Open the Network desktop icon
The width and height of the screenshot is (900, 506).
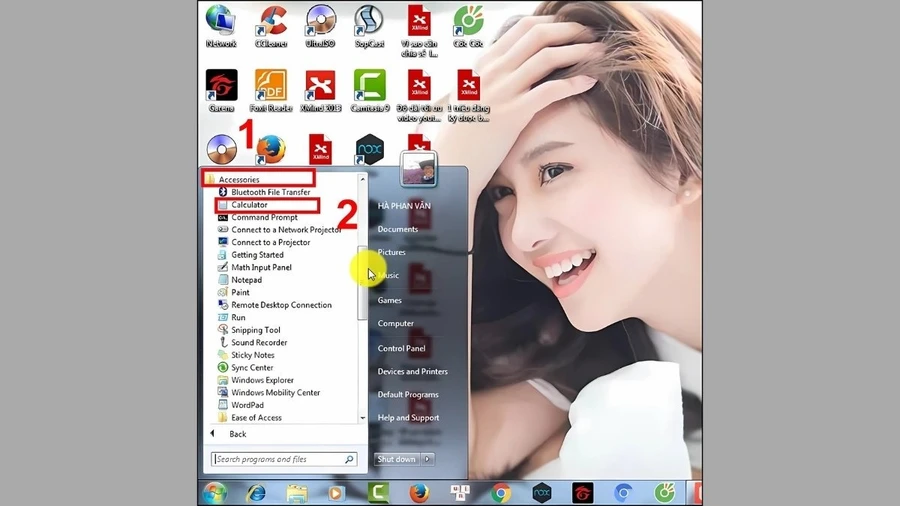(x=221, y=26)
